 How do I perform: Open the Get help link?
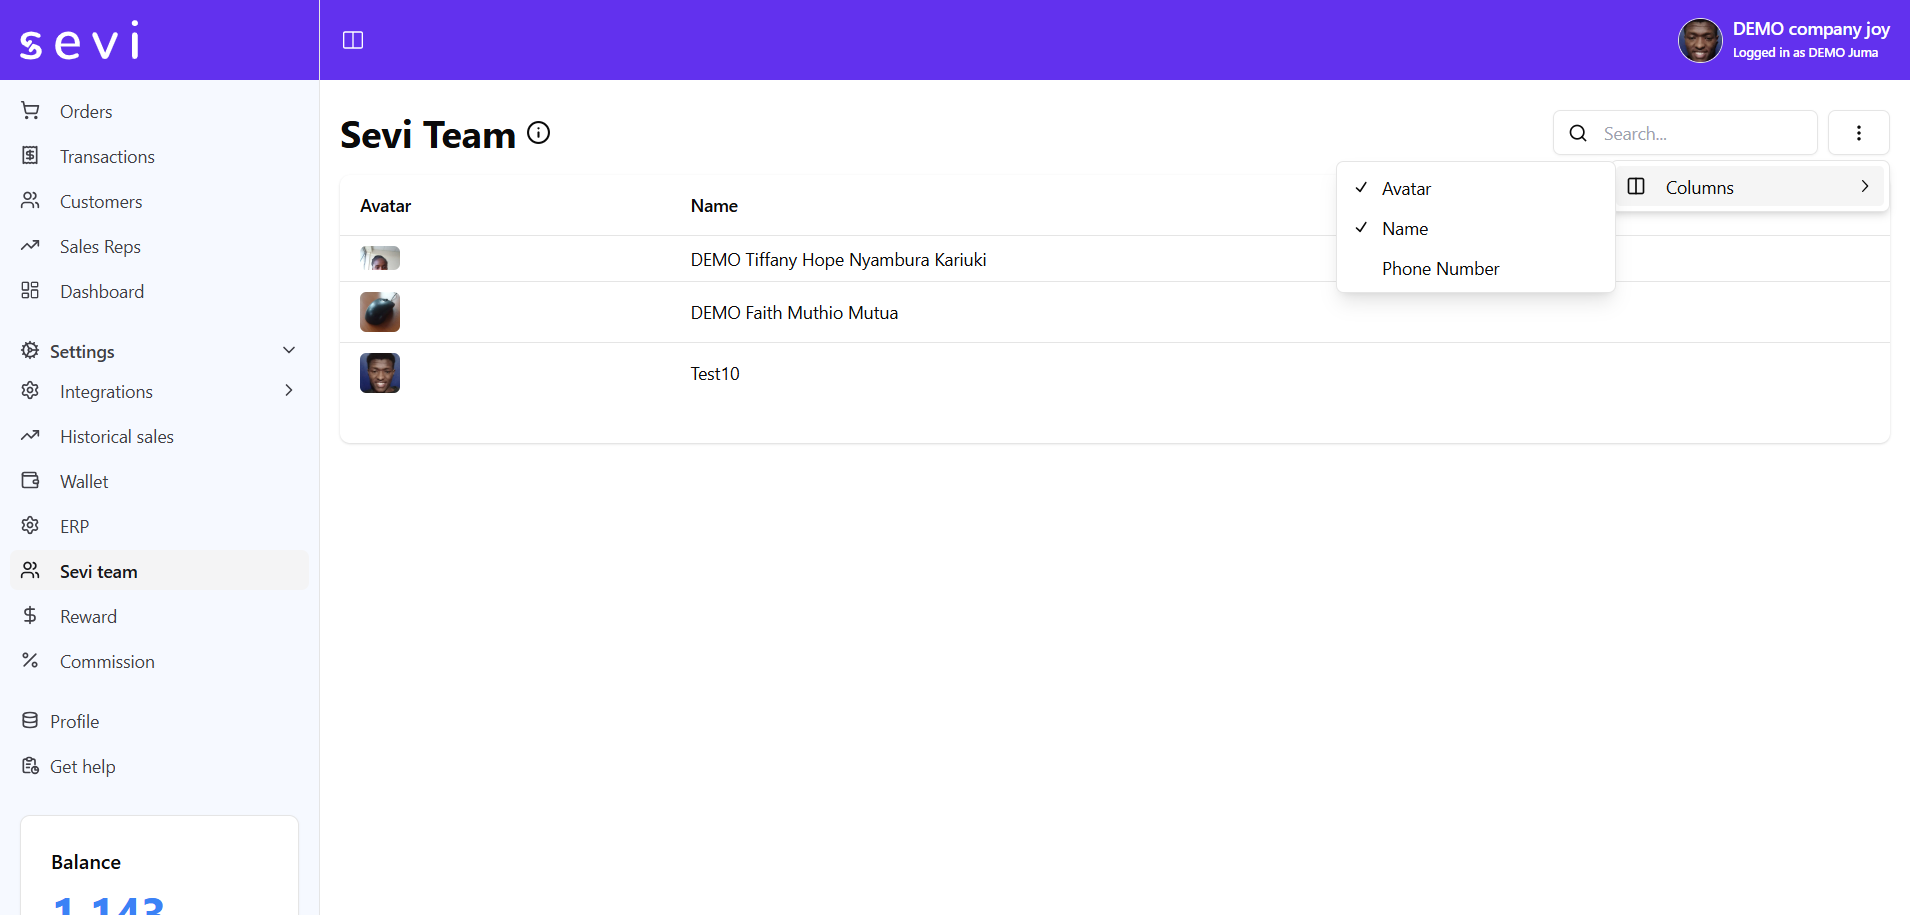click(82, 767)
